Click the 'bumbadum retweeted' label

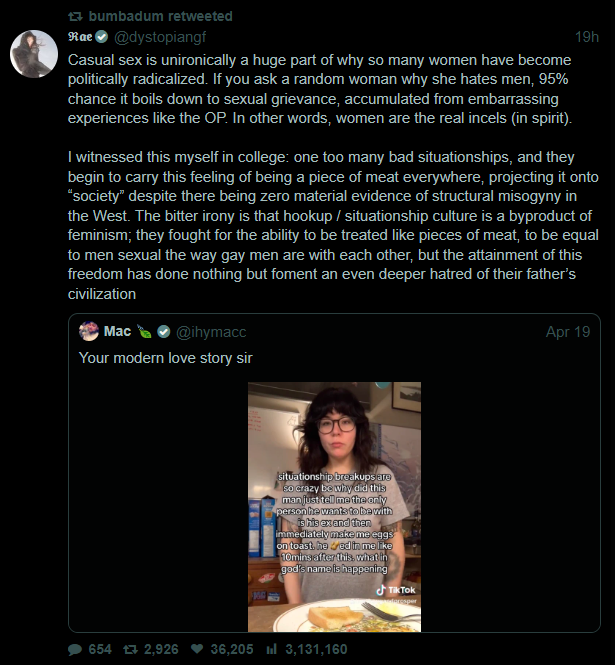pyautogui.click(x=160, y=16)
